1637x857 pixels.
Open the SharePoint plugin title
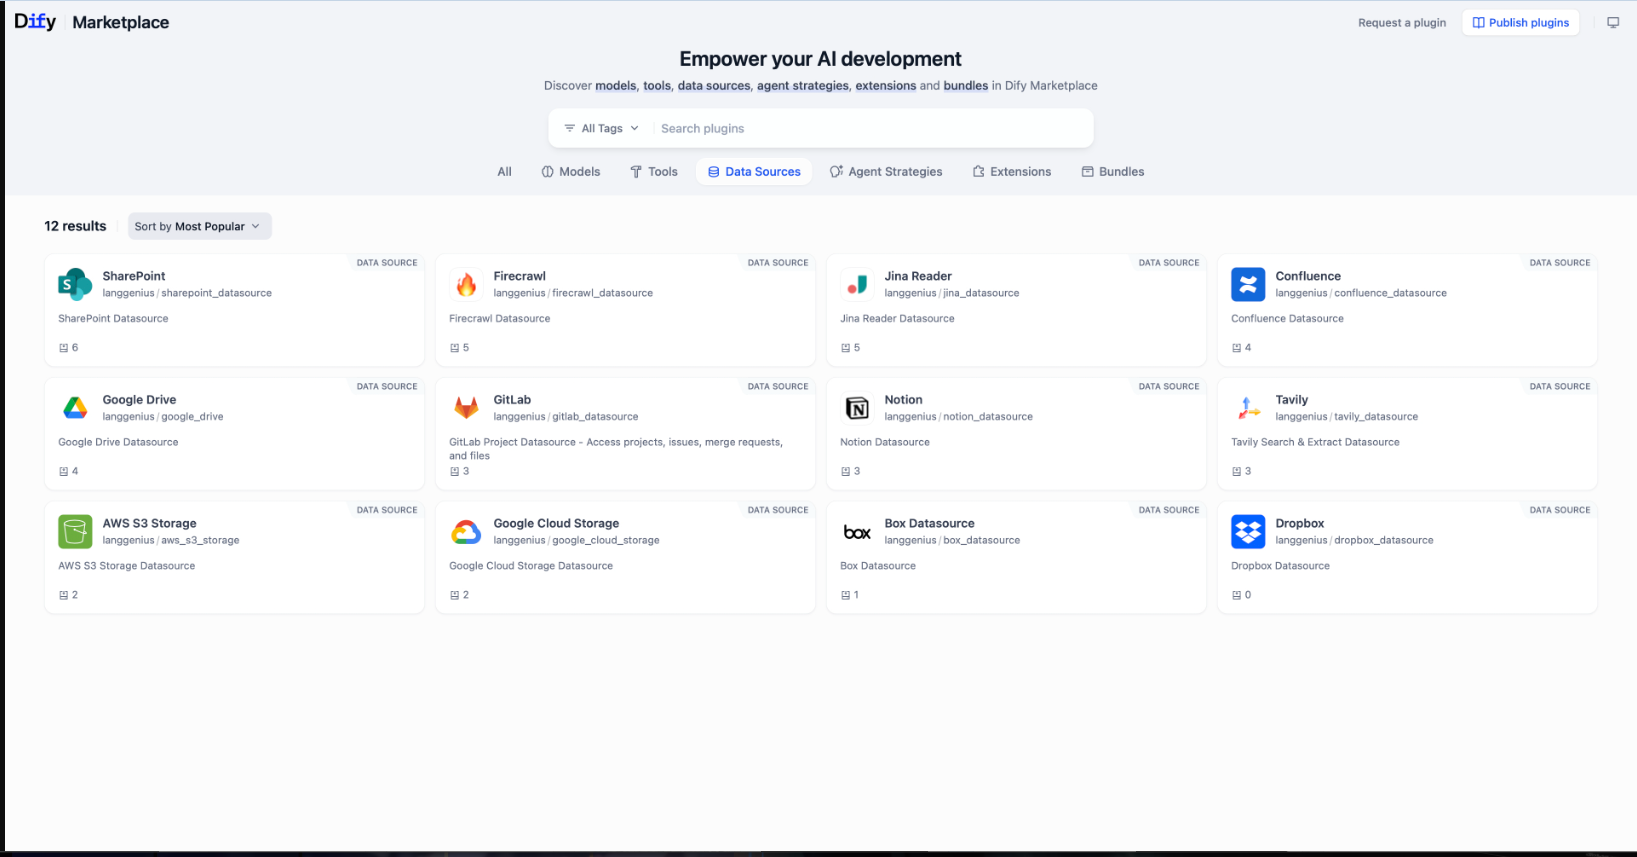(134, 276)
